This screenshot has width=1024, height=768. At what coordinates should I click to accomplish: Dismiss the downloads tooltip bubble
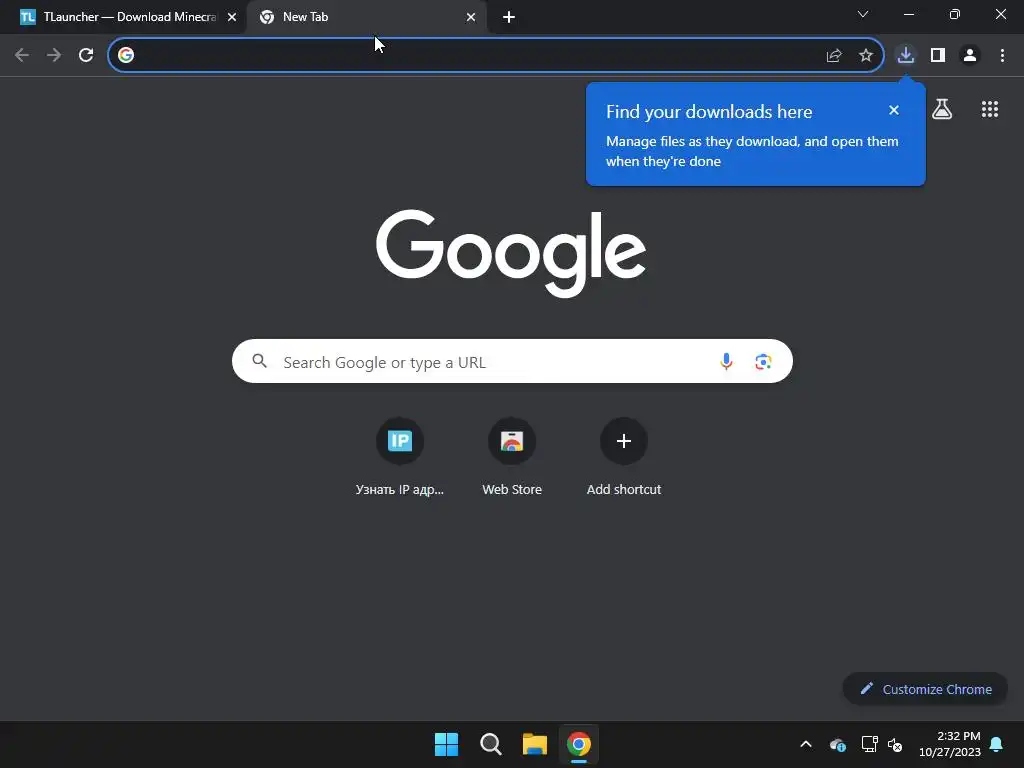[x=894, y=110]
